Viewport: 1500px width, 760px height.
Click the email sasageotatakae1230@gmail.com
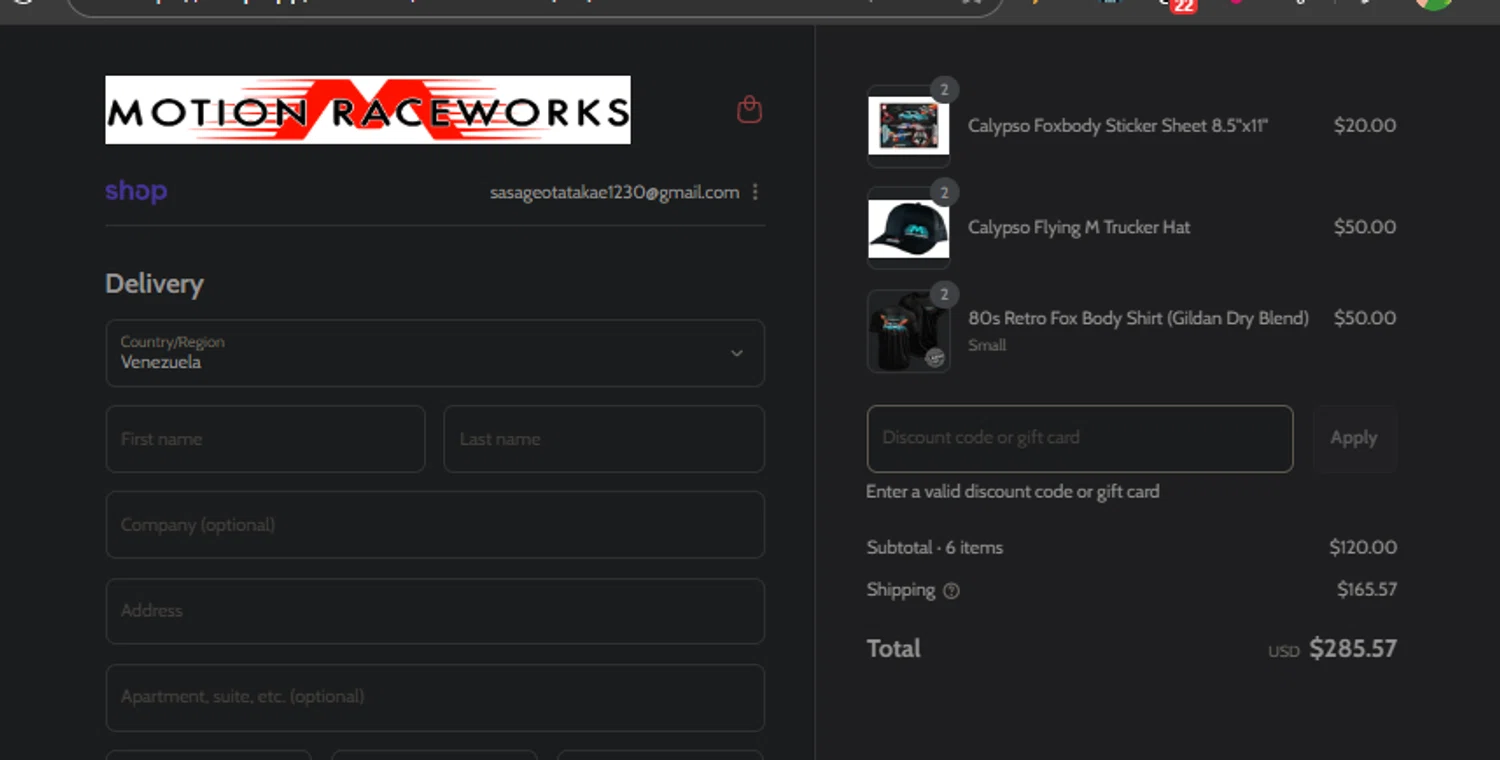coord(615,192)
